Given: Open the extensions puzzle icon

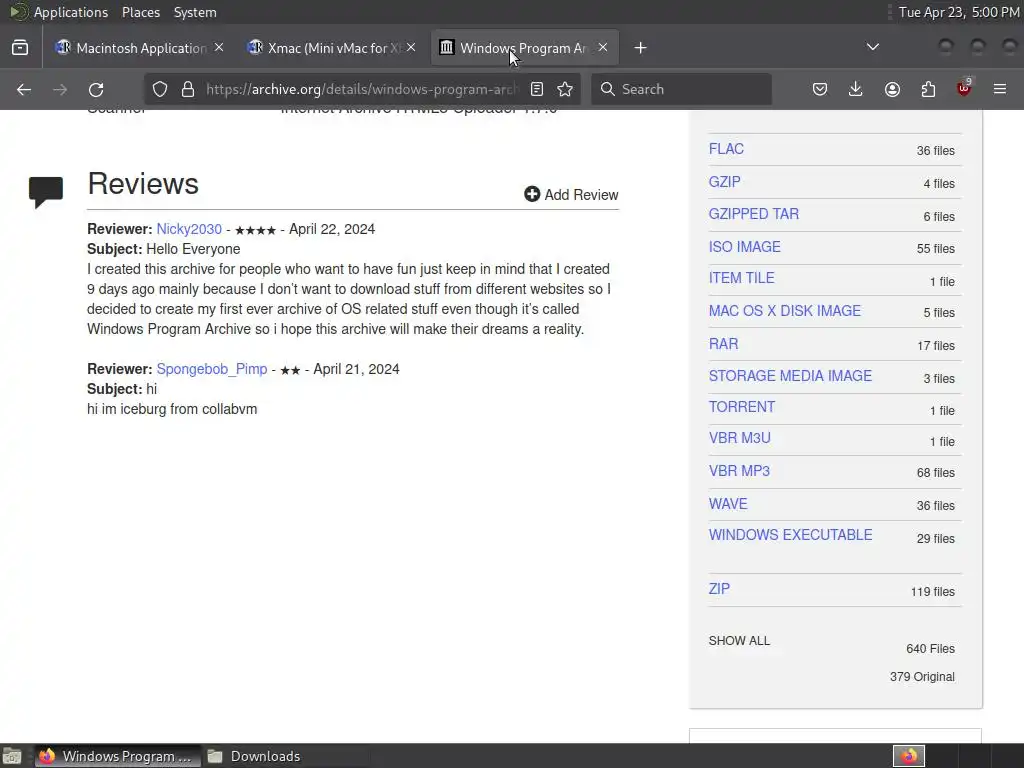Looking at the screenshot, I should tap(928, 89).
